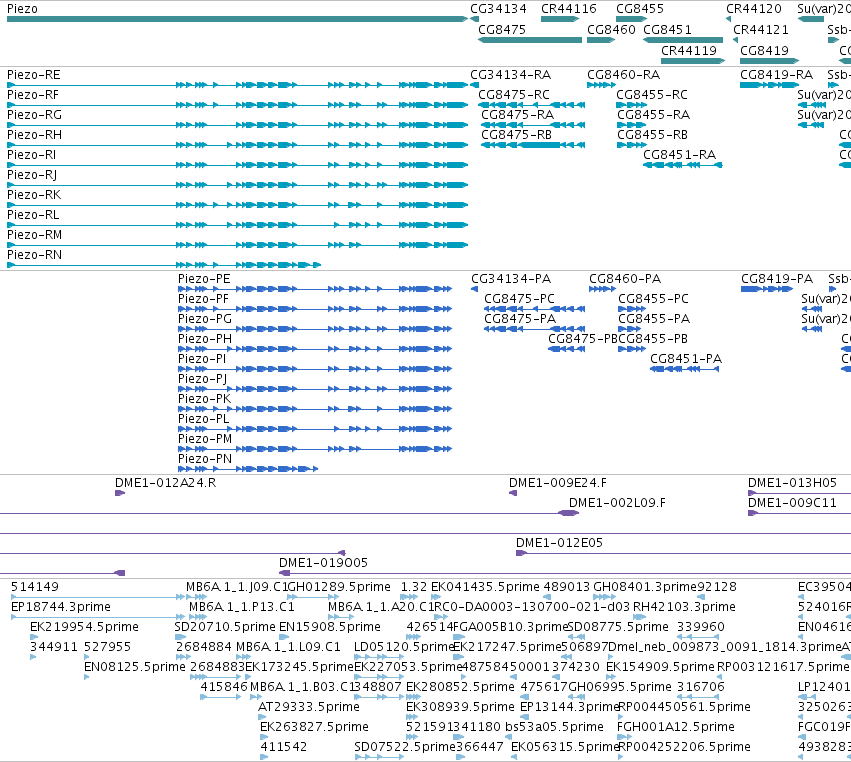This screenshot has height=762, width=851.
Task: Click the CR44116 gene feature
Action: coord(560,20)
